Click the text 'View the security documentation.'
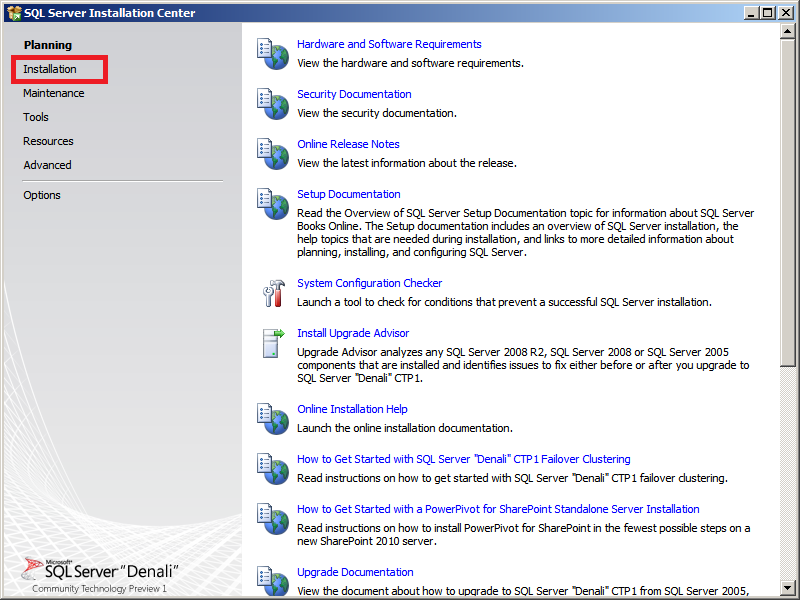Image resolution: width=800 pixels, height=600 pixels. [x=377, y=113]
